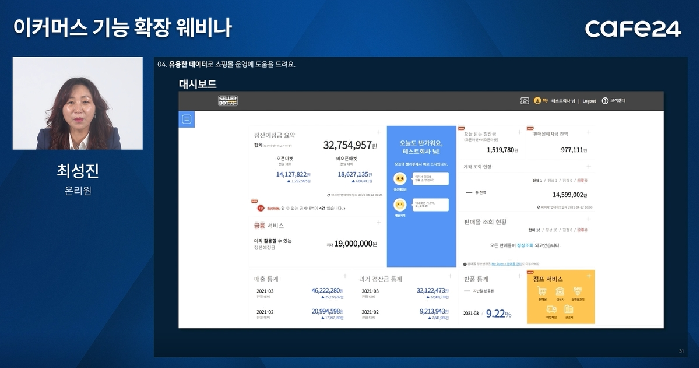Expand the yellow service panel plus
The height and width of the screenshot is (368, 699).
click(x=589, y=276)
